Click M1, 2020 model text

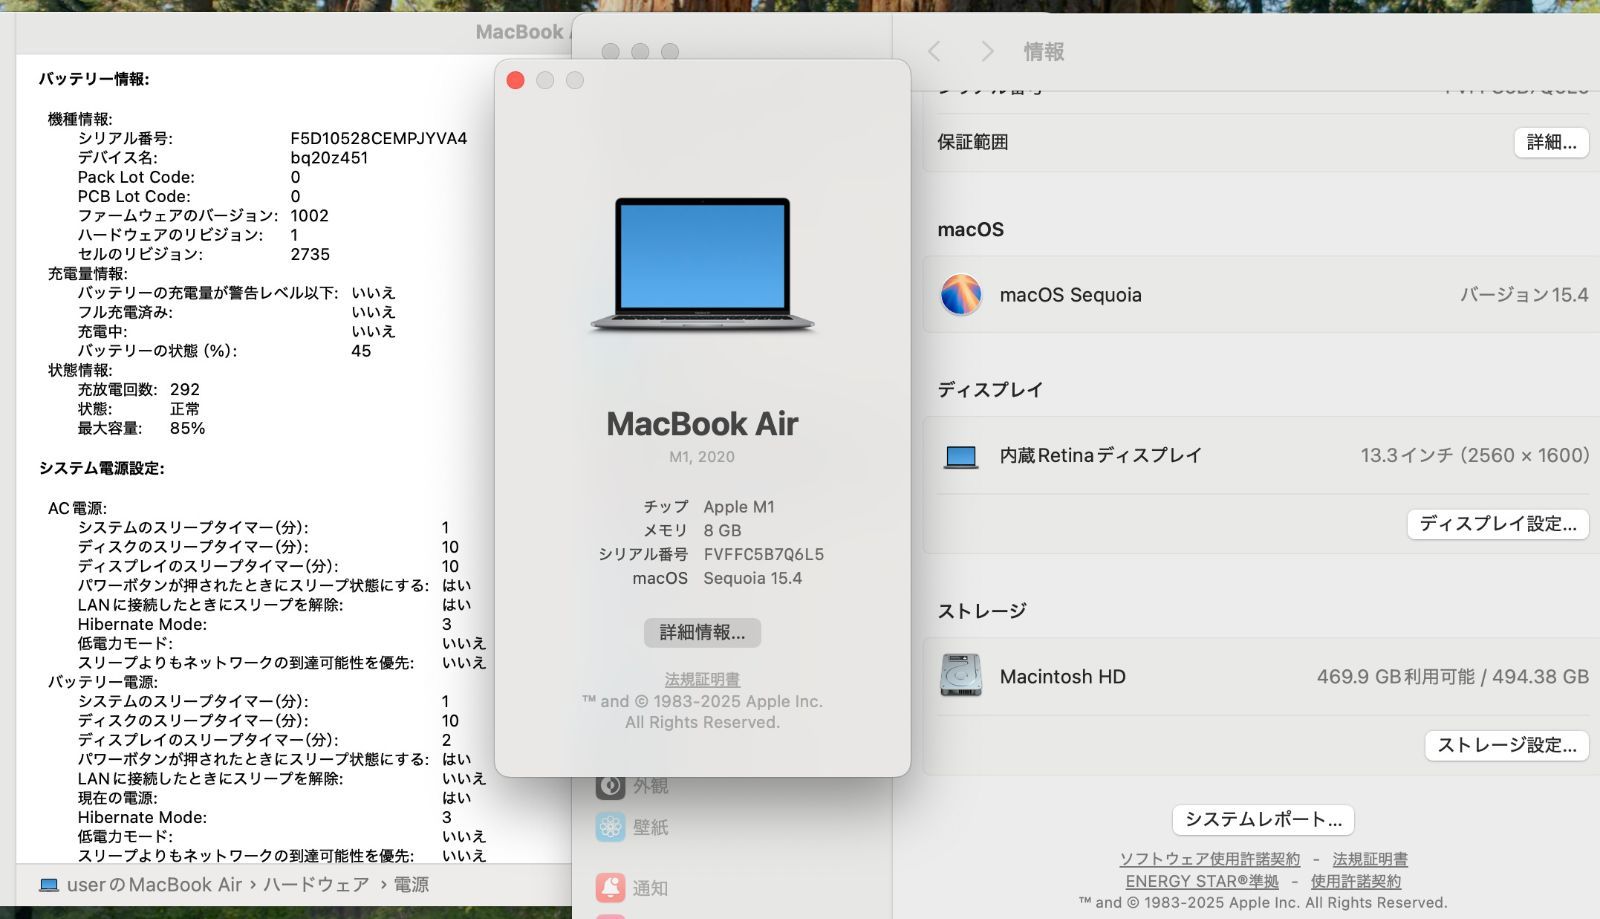pos(702,457)
